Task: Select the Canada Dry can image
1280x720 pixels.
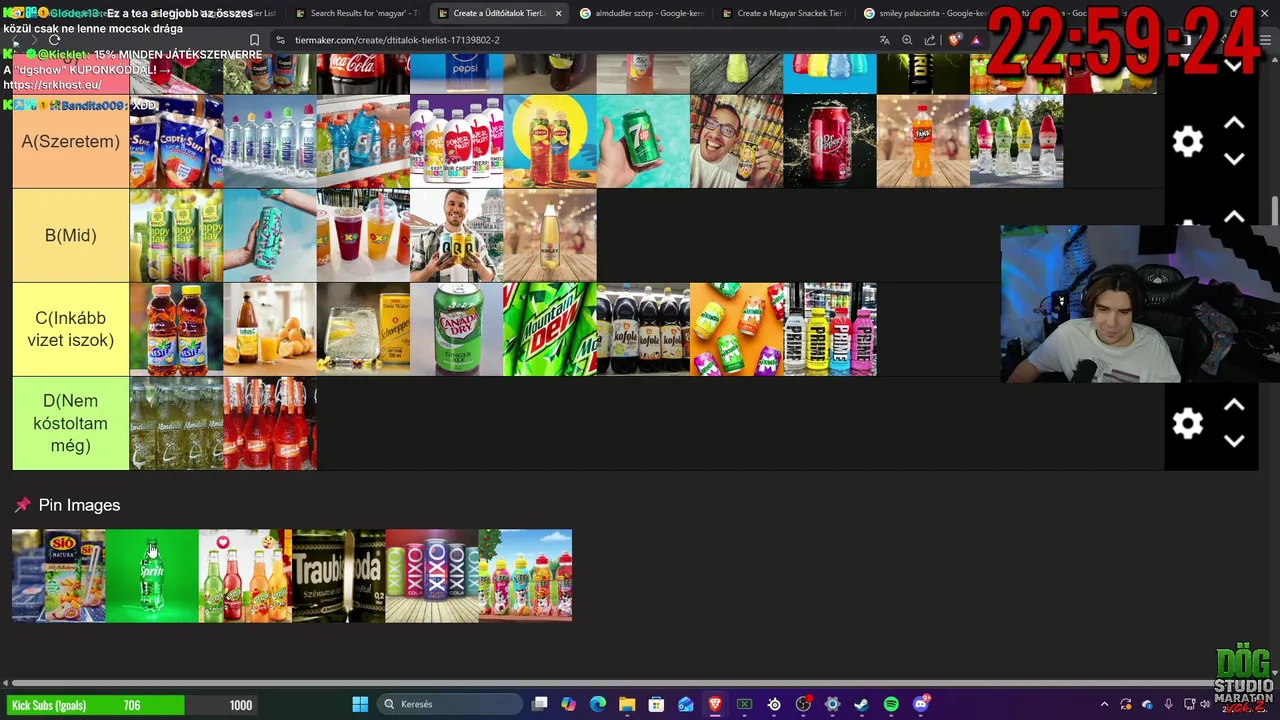Action: tap(456, 330)
